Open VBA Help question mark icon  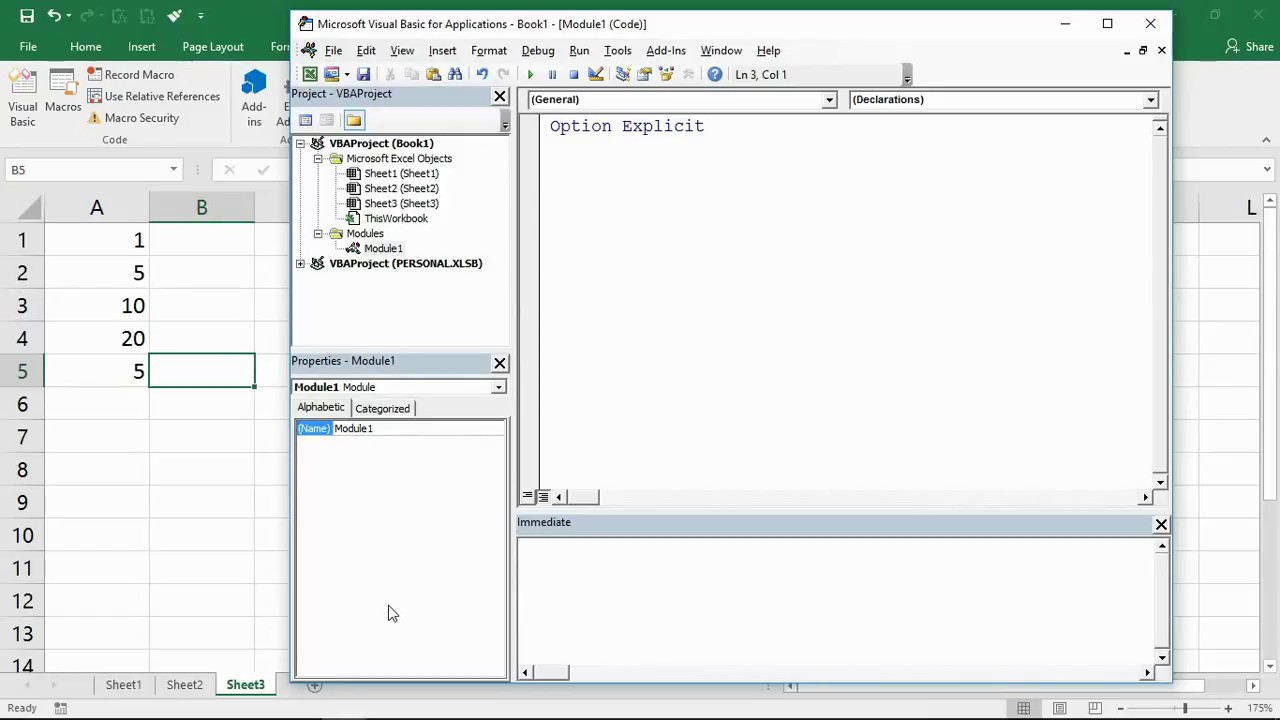coord(715,74)
